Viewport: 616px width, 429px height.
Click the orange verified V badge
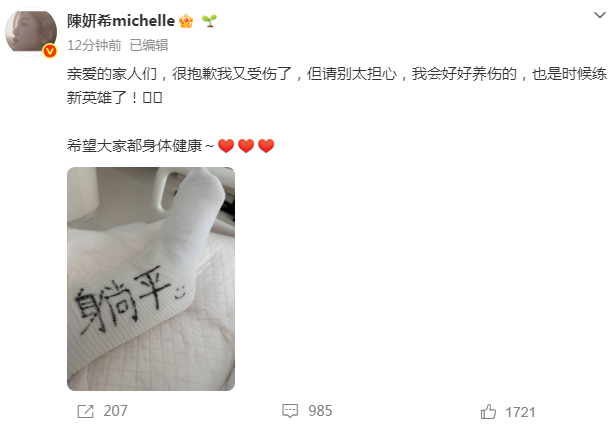[50, 51]
